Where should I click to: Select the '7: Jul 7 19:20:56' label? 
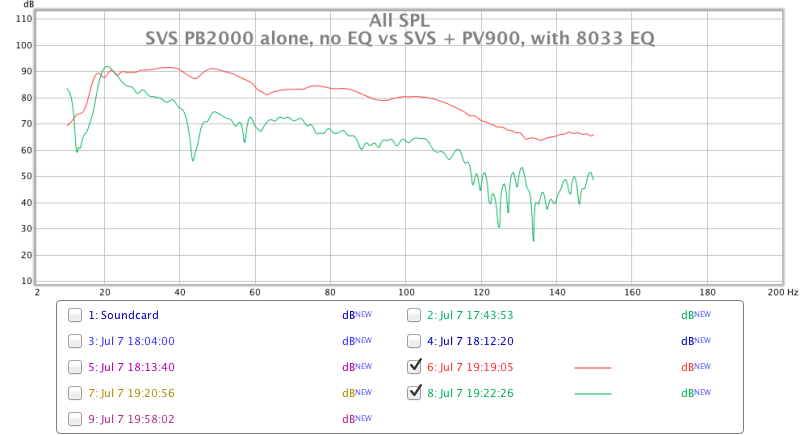coord(132,393)
